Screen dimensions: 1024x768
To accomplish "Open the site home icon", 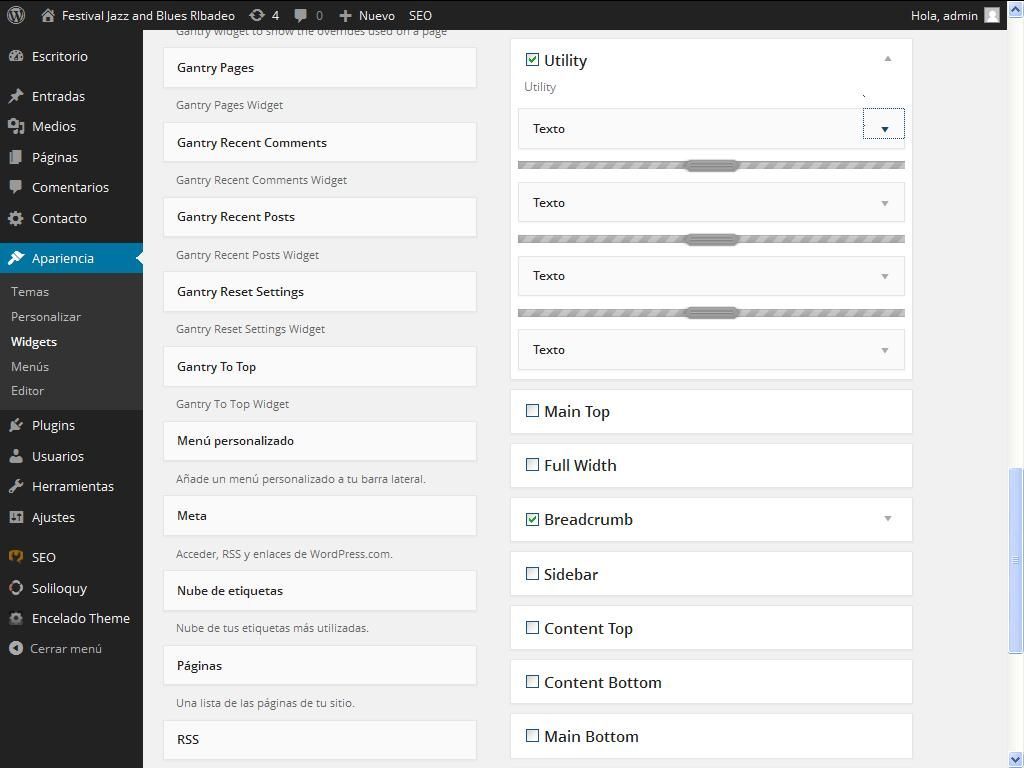I will [48, 16].
